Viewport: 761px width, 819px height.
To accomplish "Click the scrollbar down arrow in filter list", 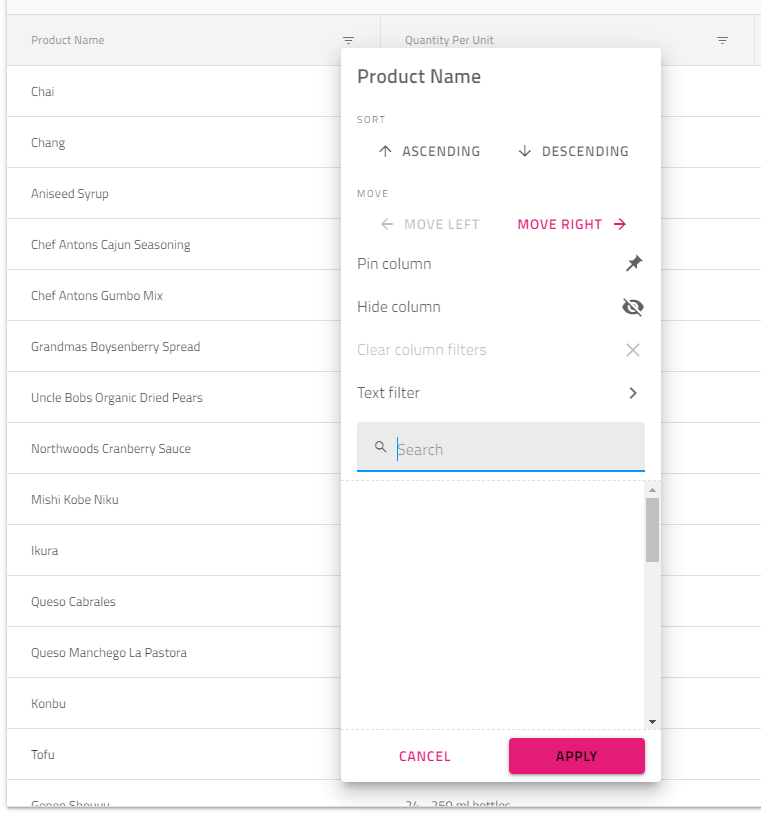I will click(x=652, y=721).
